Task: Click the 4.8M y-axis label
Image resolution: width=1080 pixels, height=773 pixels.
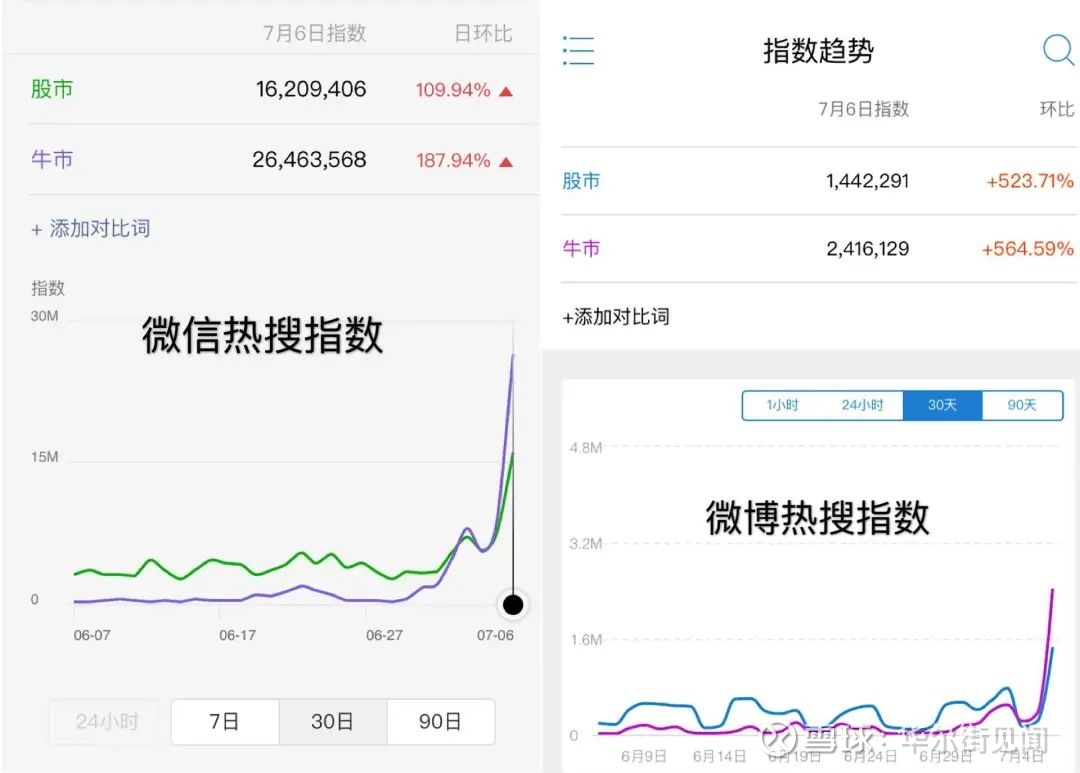Action: pyautogui.click(x=586, y=448)
